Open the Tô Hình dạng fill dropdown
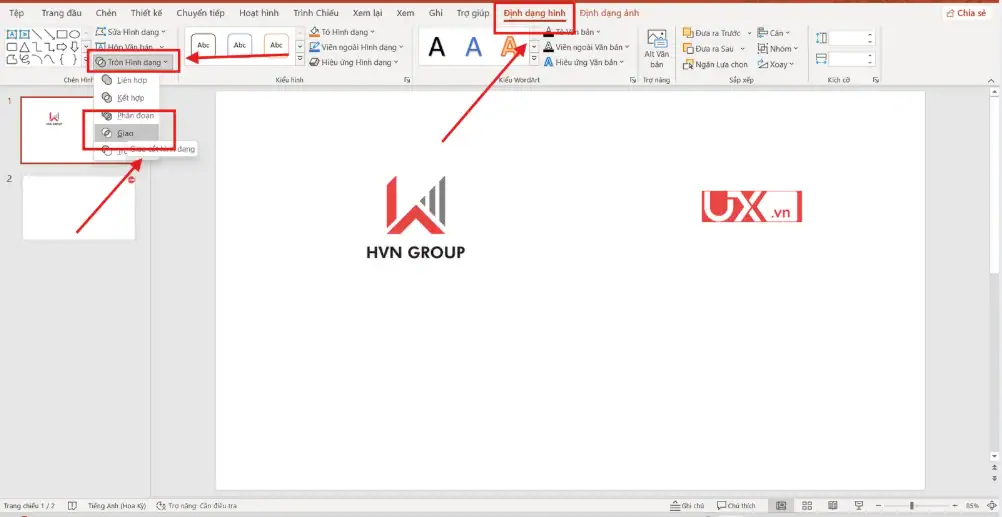This screenshot has height=517, width=1002. pyautogui.click(x=342, y=32)
